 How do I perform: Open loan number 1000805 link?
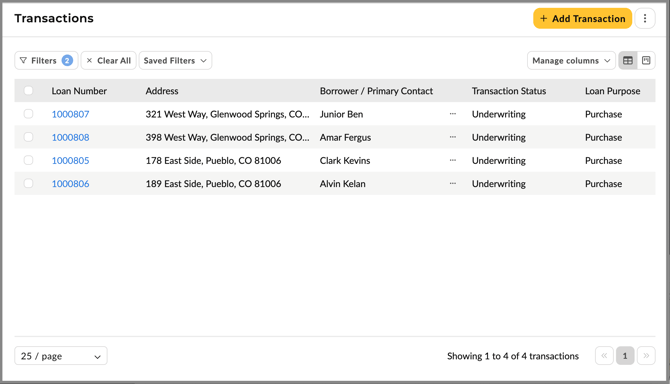pos(71,160)
